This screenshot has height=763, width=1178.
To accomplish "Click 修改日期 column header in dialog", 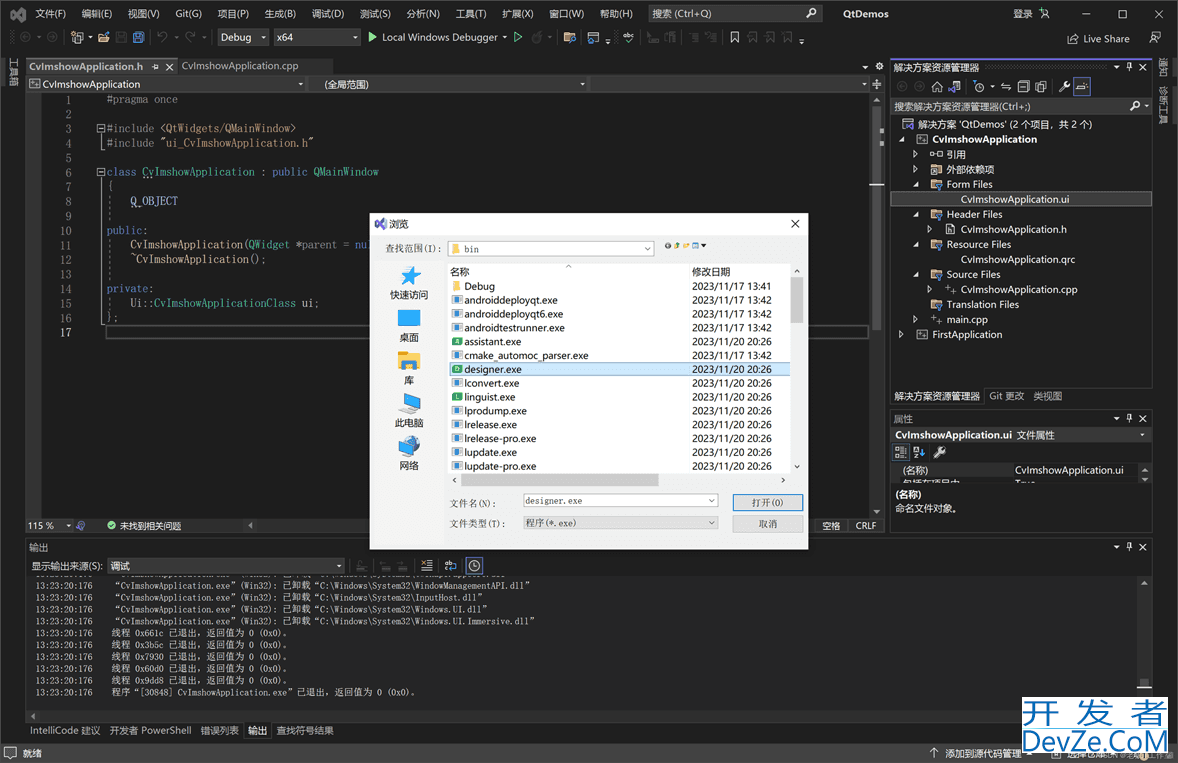I will (x=711, y=272).
